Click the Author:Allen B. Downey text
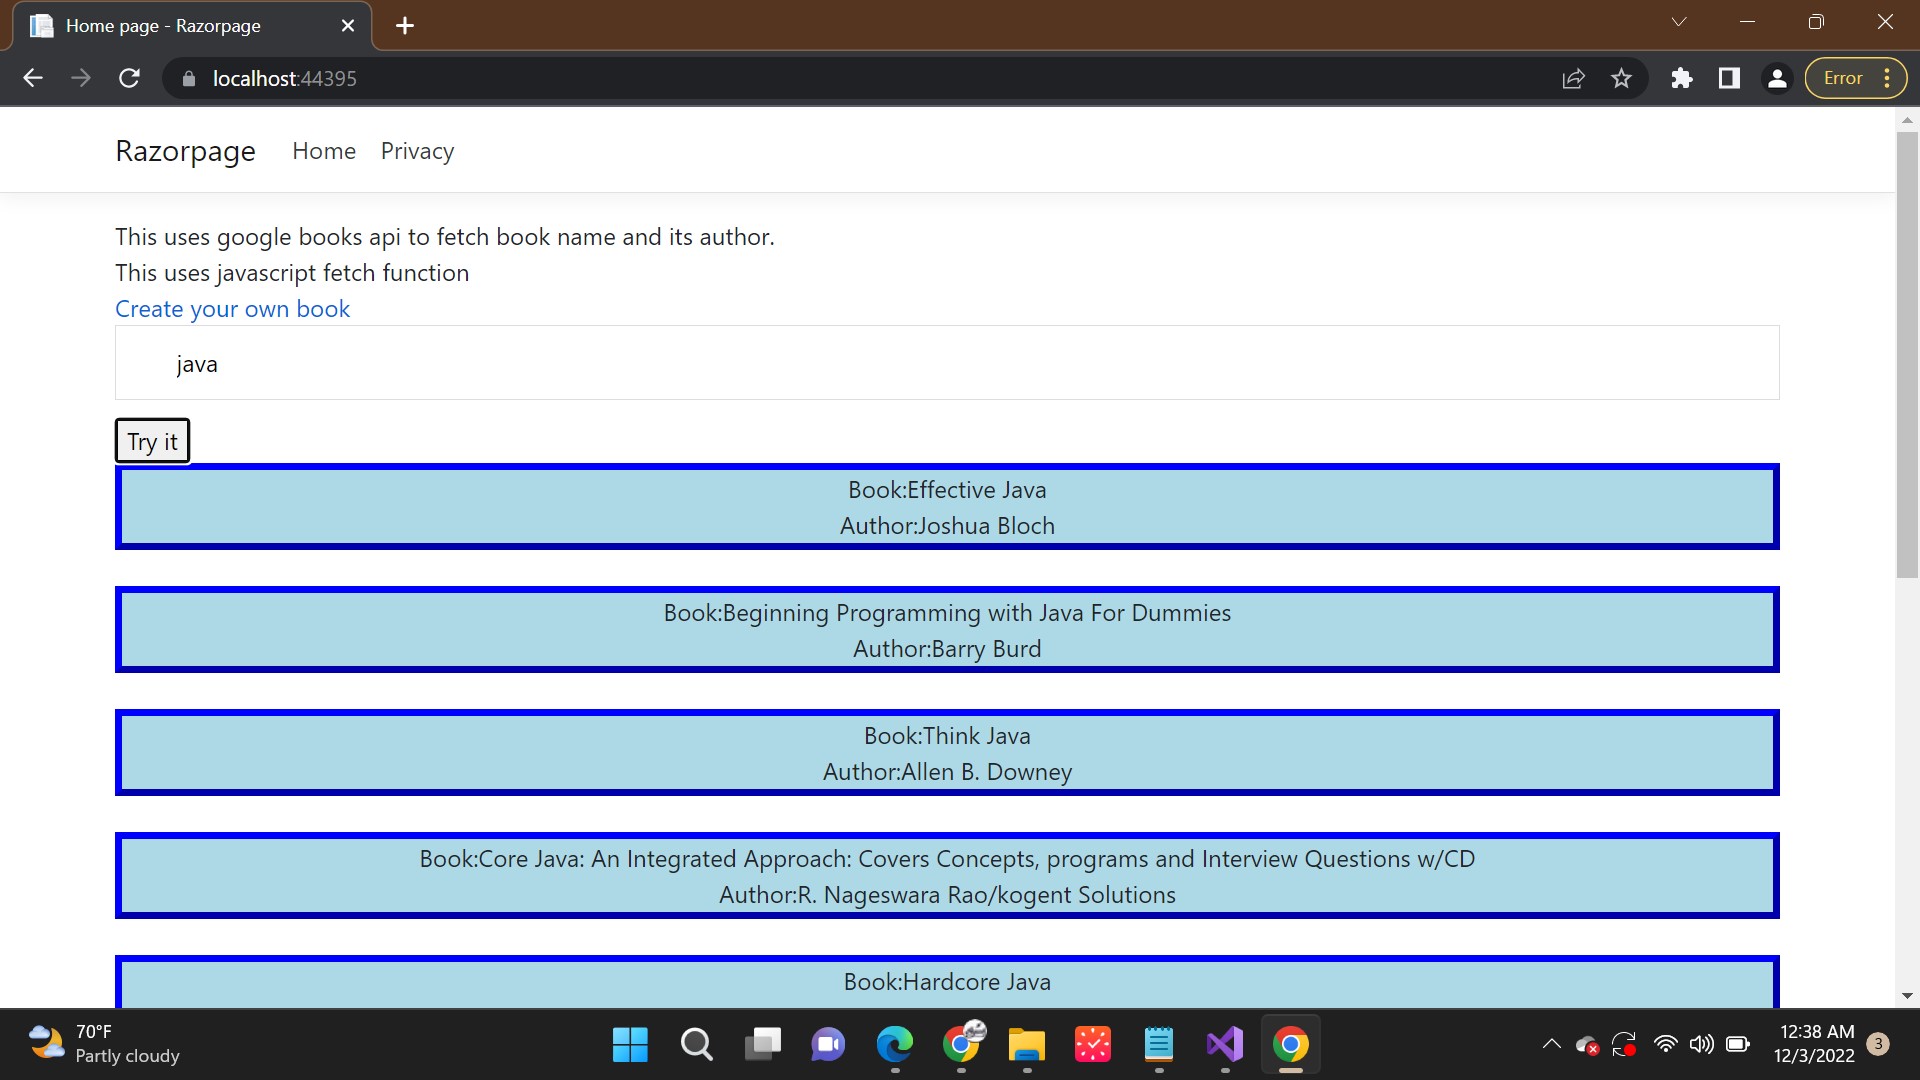This screenshot has height=1080, width=1920. click(947, 772)
